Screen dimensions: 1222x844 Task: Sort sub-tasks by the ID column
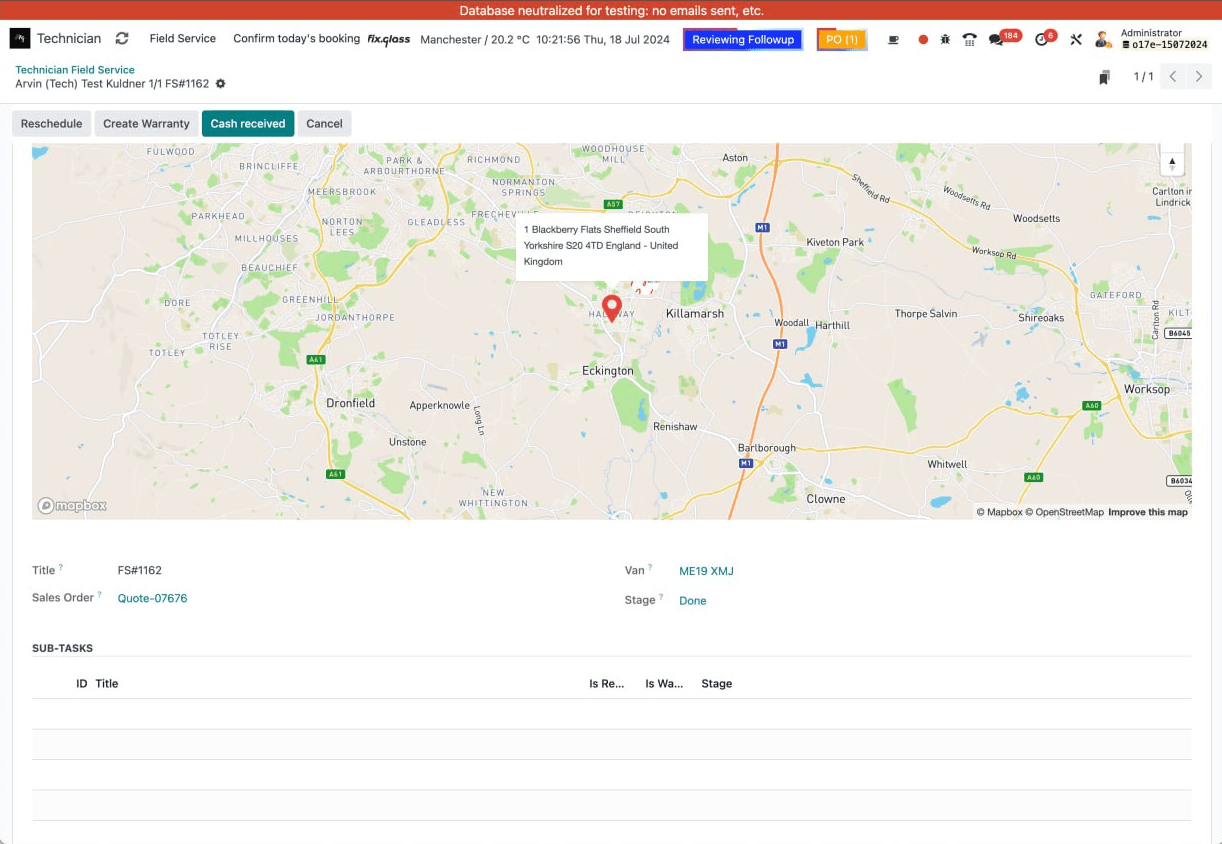pyautogui.click(x=82, y=684)
